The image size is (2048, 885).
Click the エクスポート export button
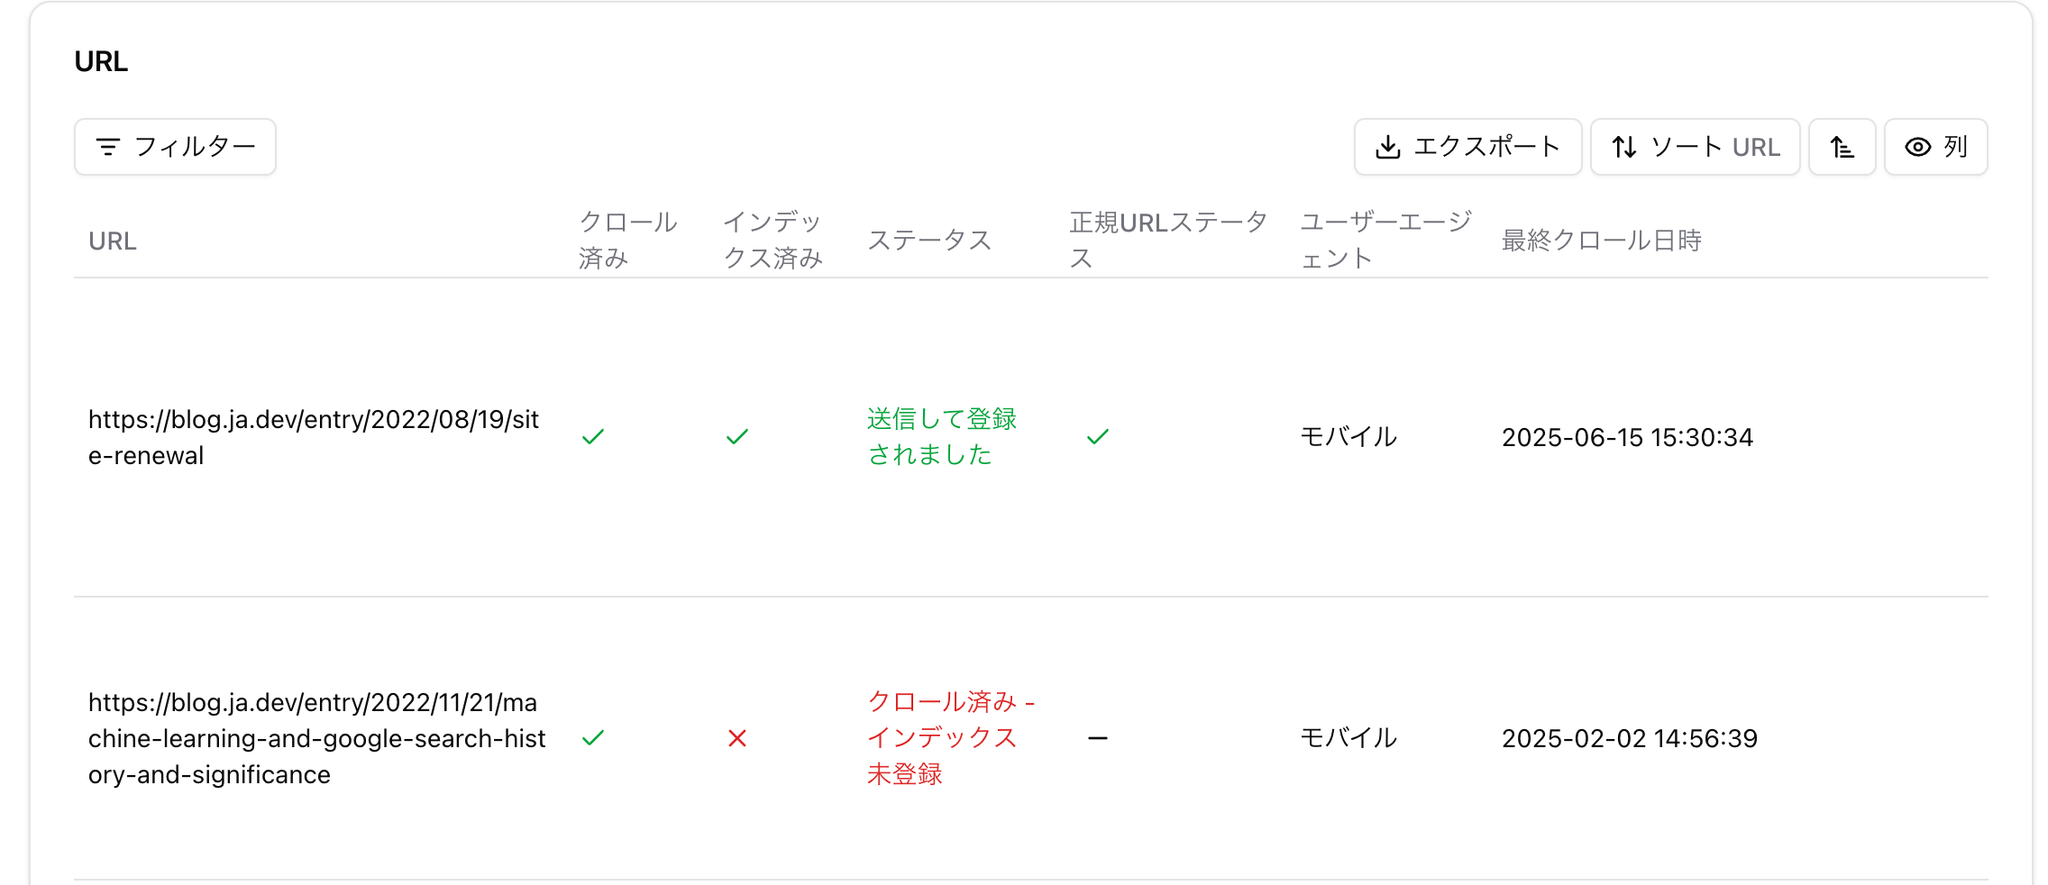[1467, 147]
